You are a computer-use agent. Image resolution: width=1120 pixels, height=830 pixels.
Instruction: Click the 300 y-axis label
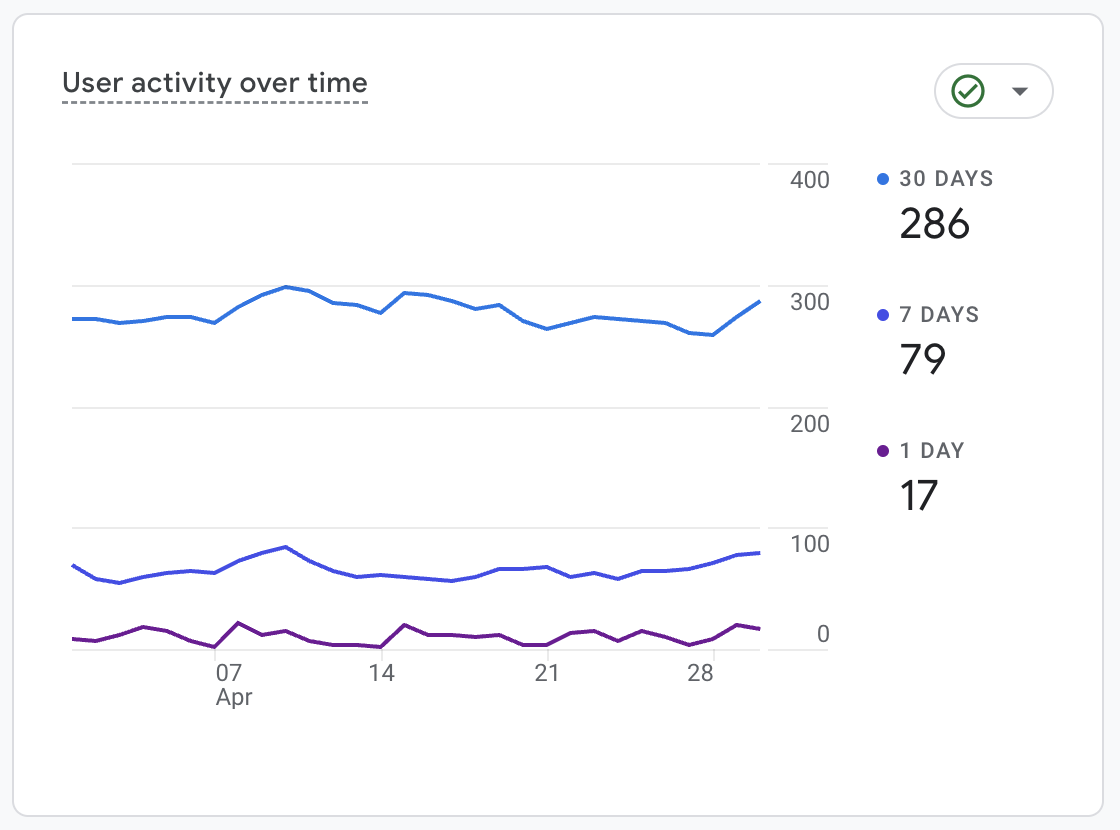(809, 302)
